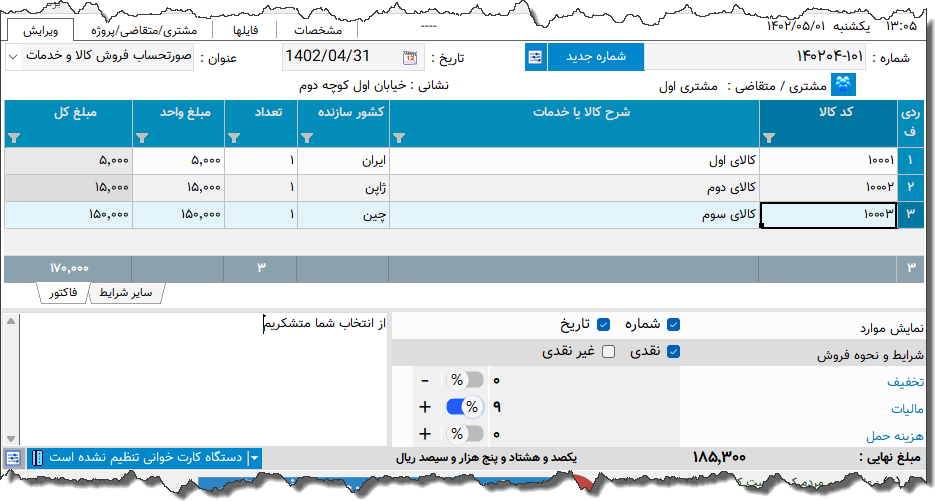Viewport: 935px width, 501px height.
Task: Open the مشتری/متقاضی/پروژه tab
Action: 144,30
